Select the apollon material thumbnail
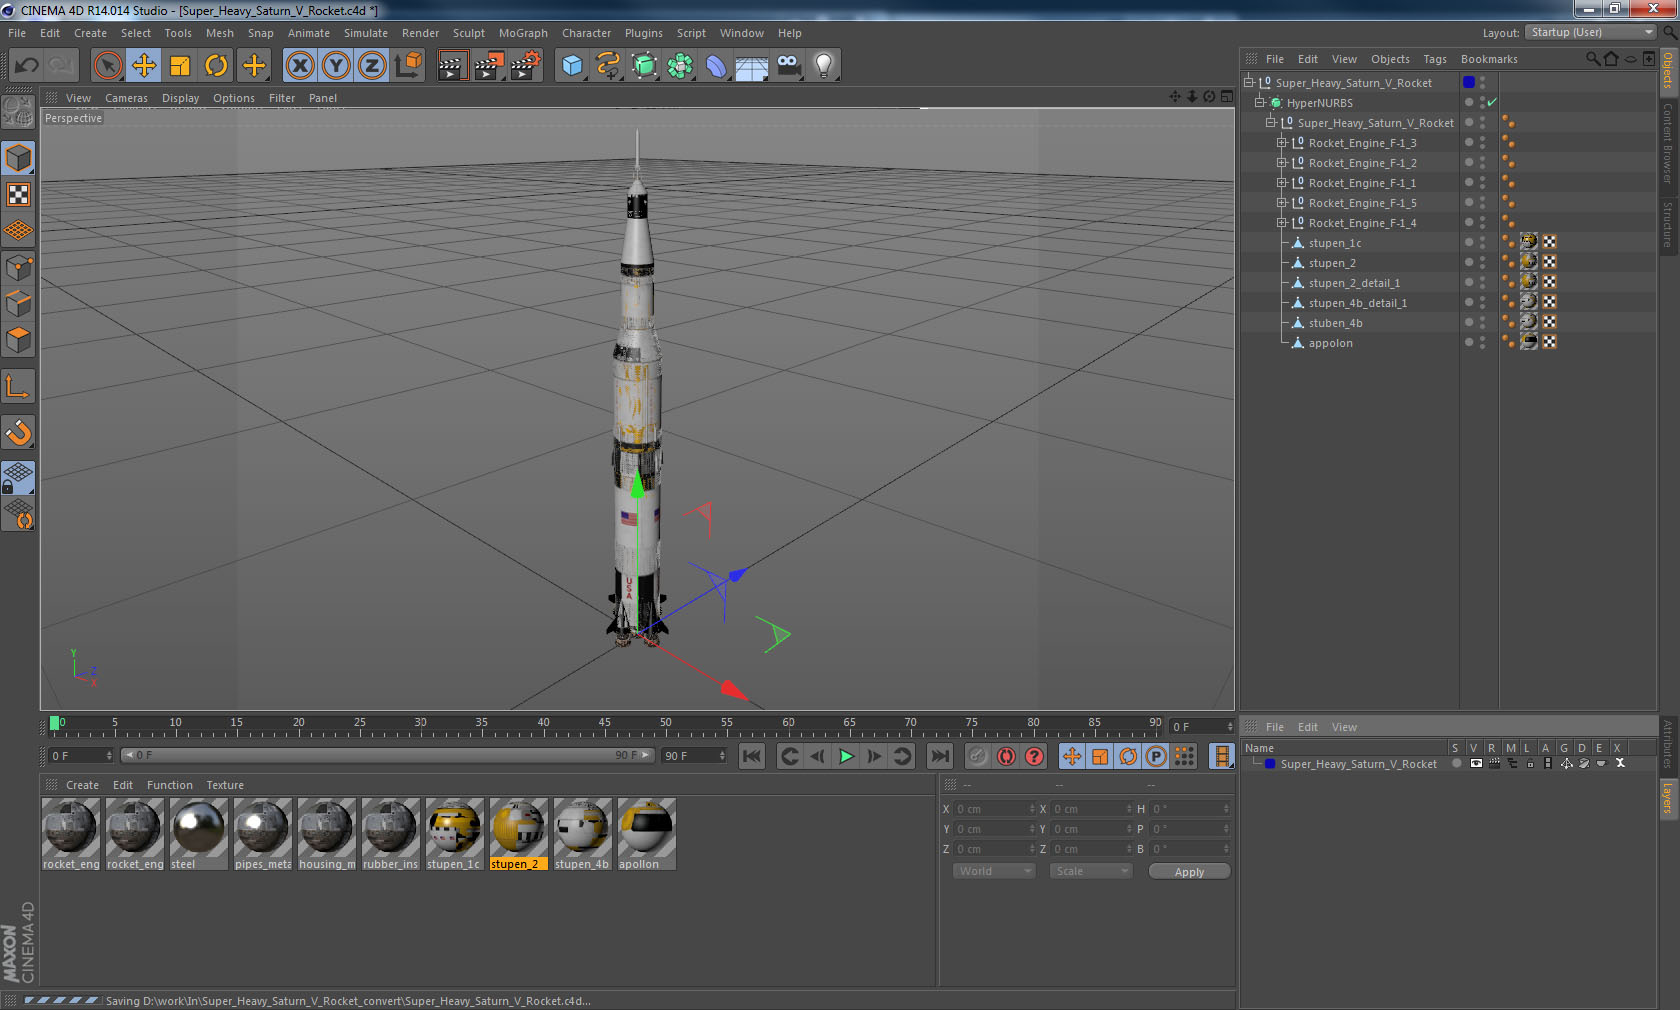This screenshot has width=1680, height=1010. (x=646, y=833)
